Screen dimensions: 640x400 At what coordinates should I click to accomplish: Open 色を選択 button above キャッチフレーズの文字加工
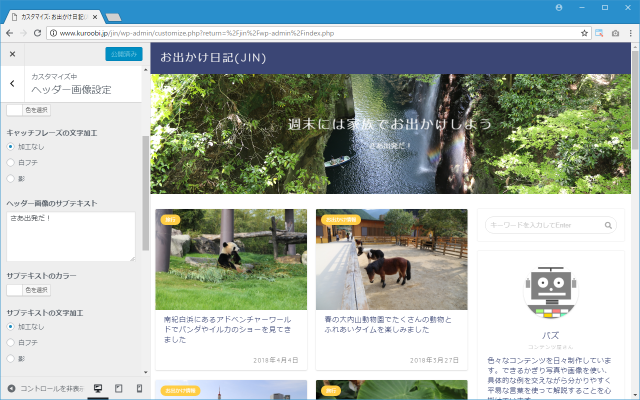click(x=36, y=110)
